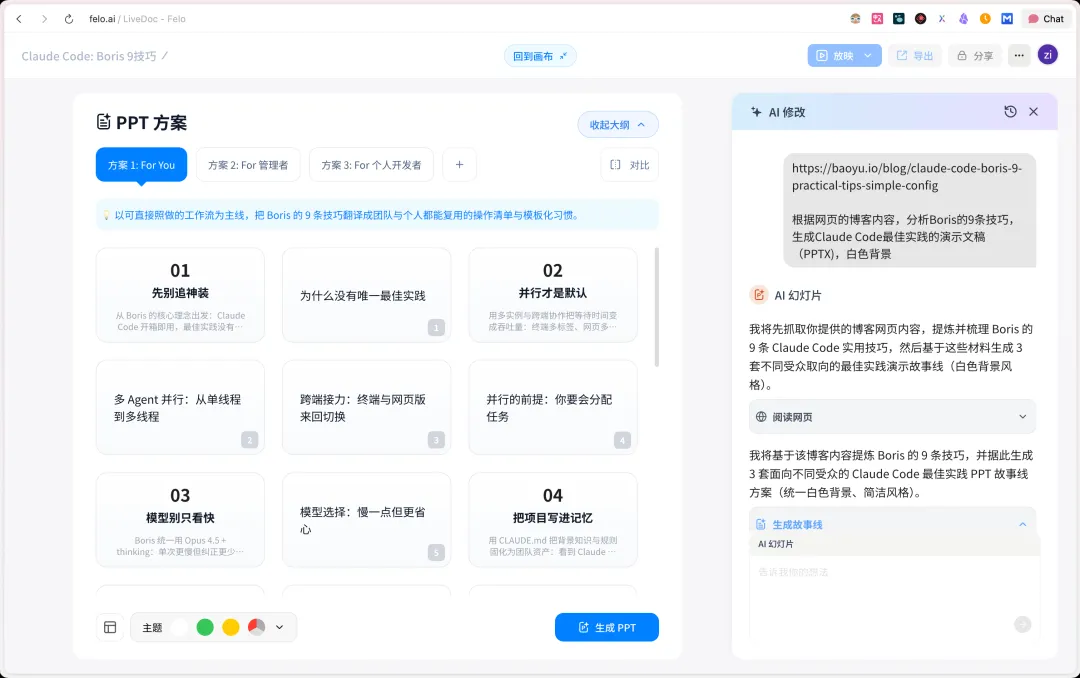Open card 02 并行才是默认

553,295
